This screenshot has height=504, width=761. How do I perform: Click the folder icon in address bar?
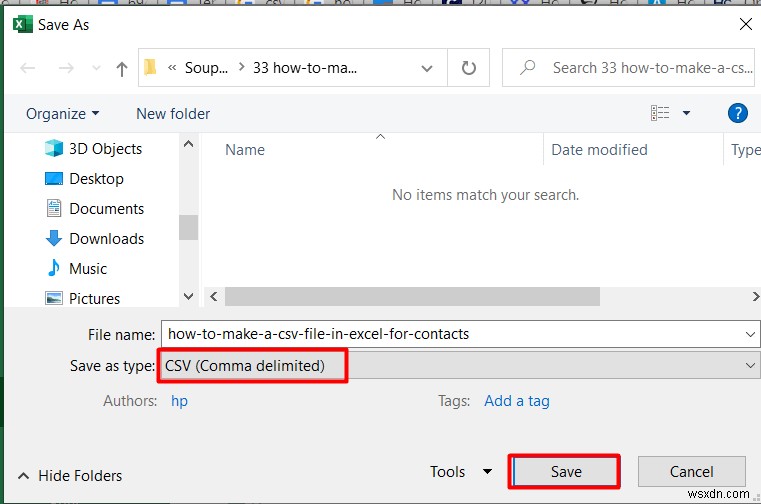pos(150,67)
